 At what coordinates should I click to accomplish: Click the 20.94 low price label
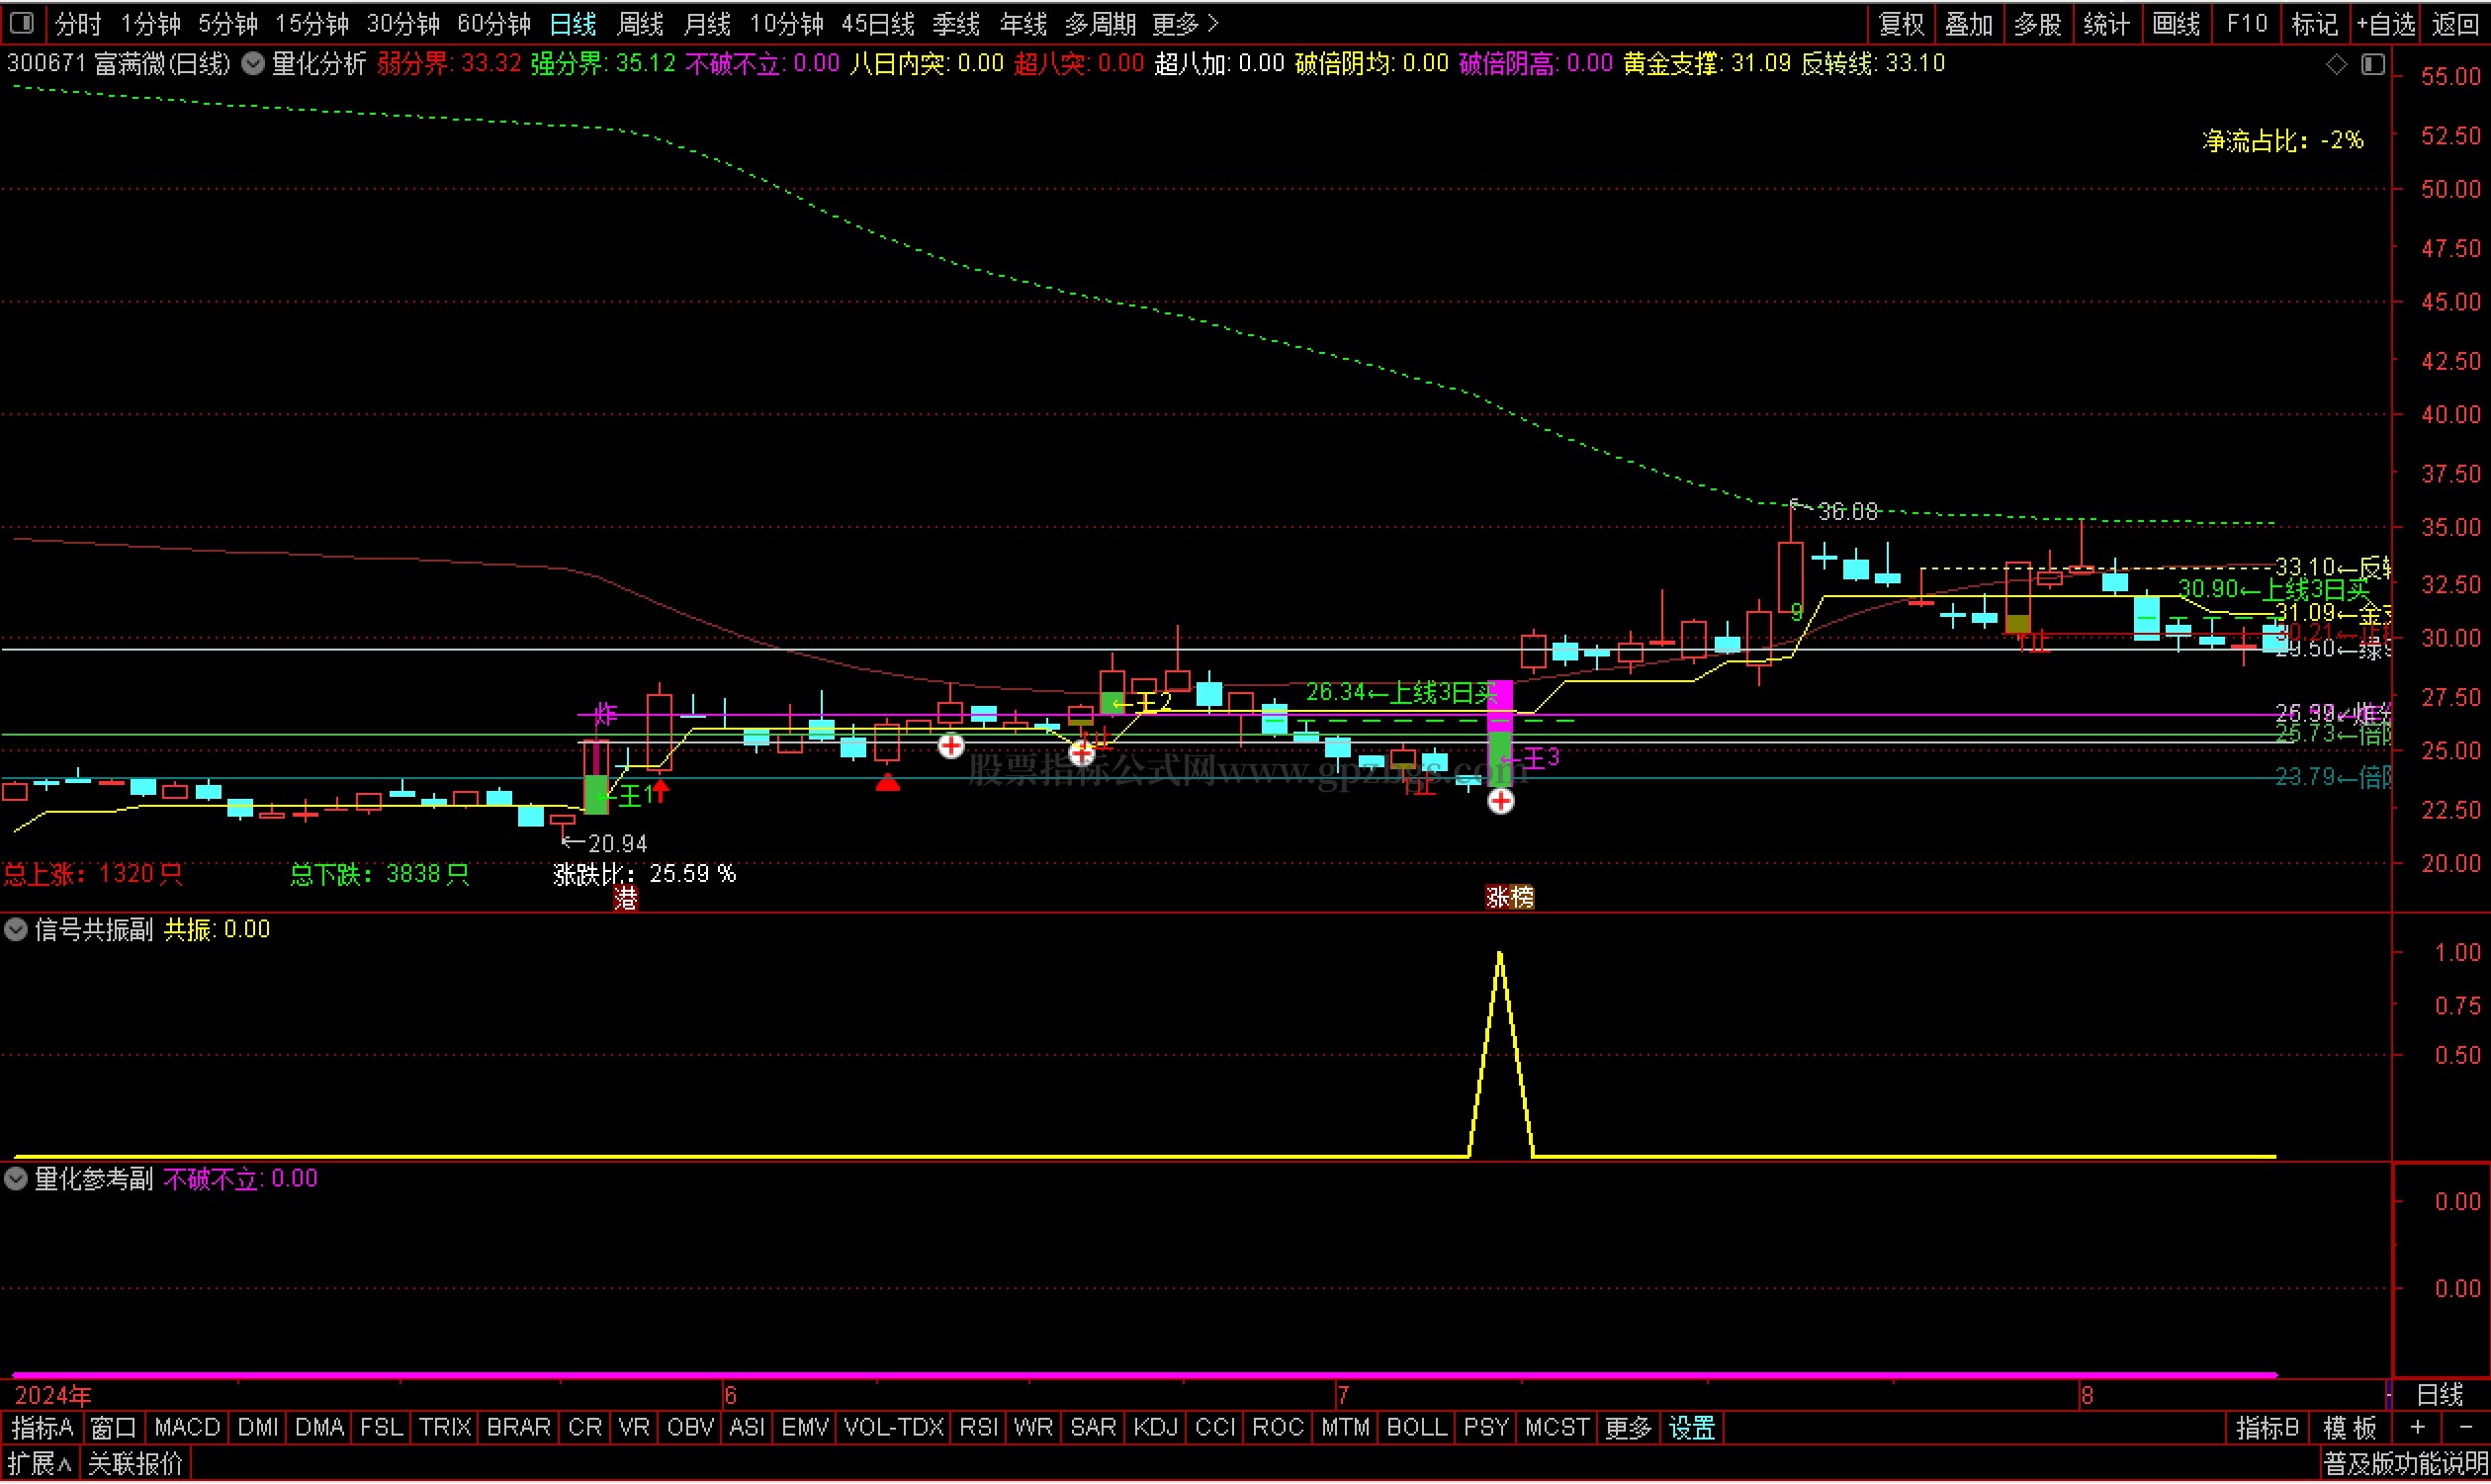617,845
